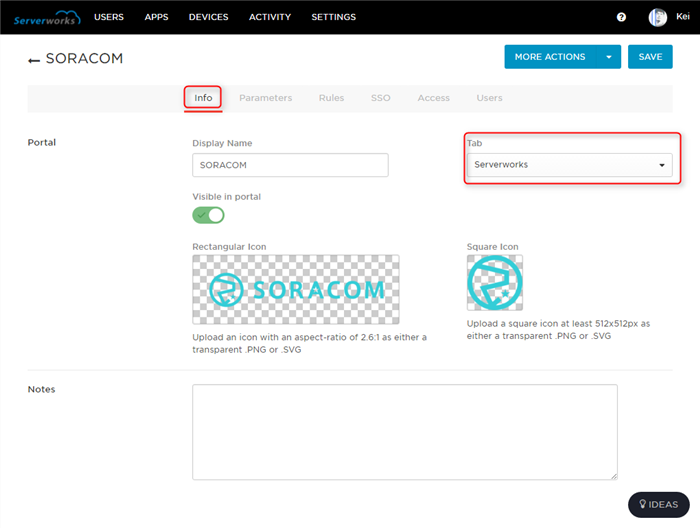The height and width of the screenshot is (528, 700).
Task: Click the Notes section label
Action: pos(42,389)
